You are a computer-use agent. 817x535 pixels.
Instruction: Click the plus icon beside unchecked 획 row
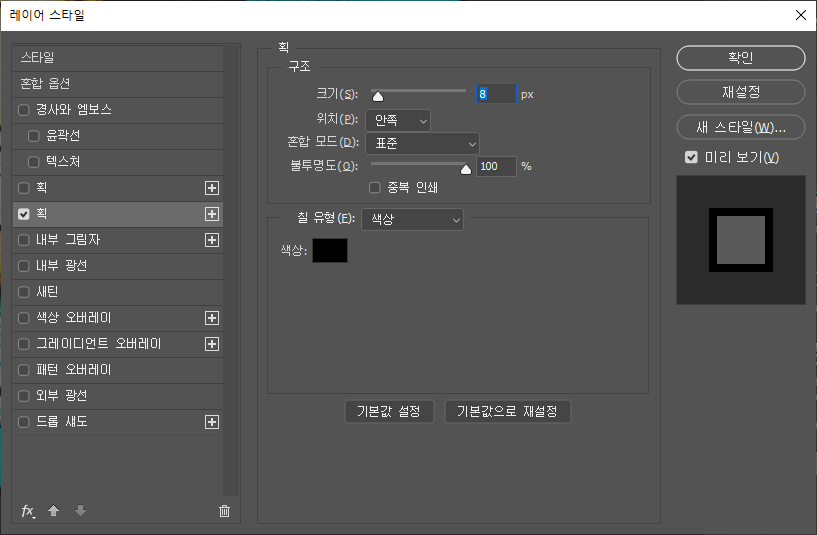click(212, 188)
